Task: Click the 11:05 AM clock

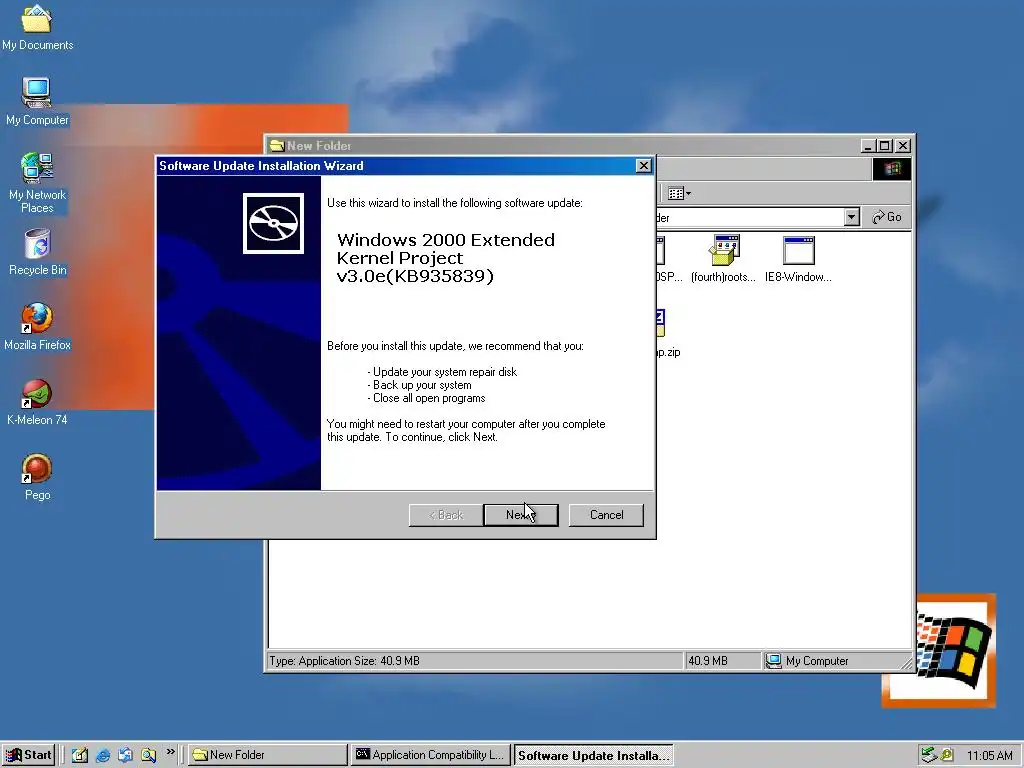Action: [x=989, y=756]
